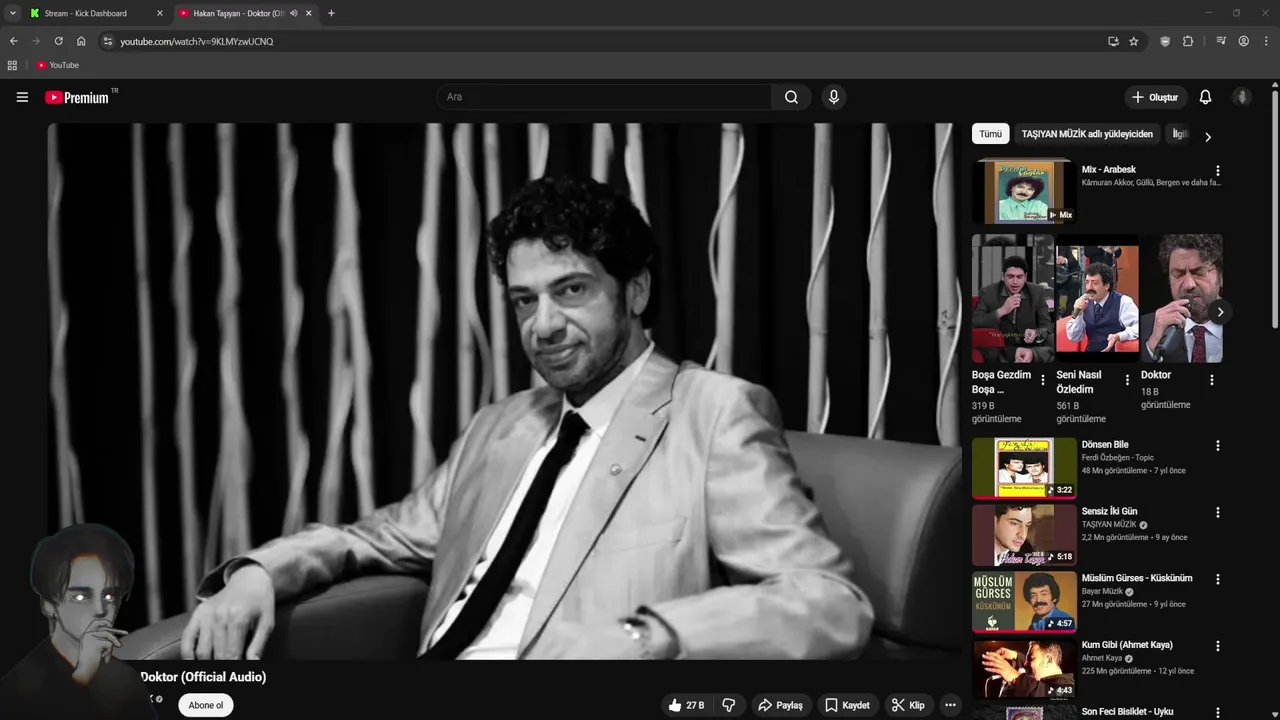Open options for Sensiz İki Gün
The width and height of the screenshot is (1280, 720).
(1217, 512)
